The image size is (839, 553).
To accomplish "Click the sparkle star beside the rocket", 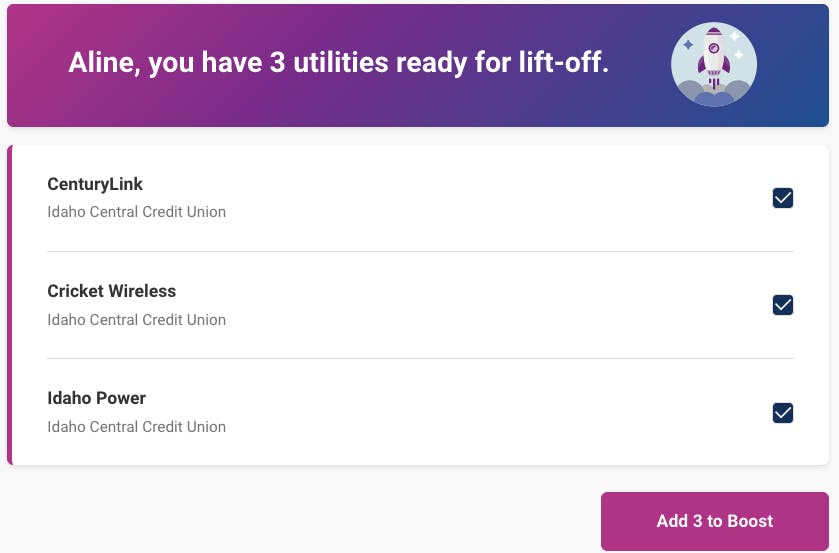I will pos(689,45).
